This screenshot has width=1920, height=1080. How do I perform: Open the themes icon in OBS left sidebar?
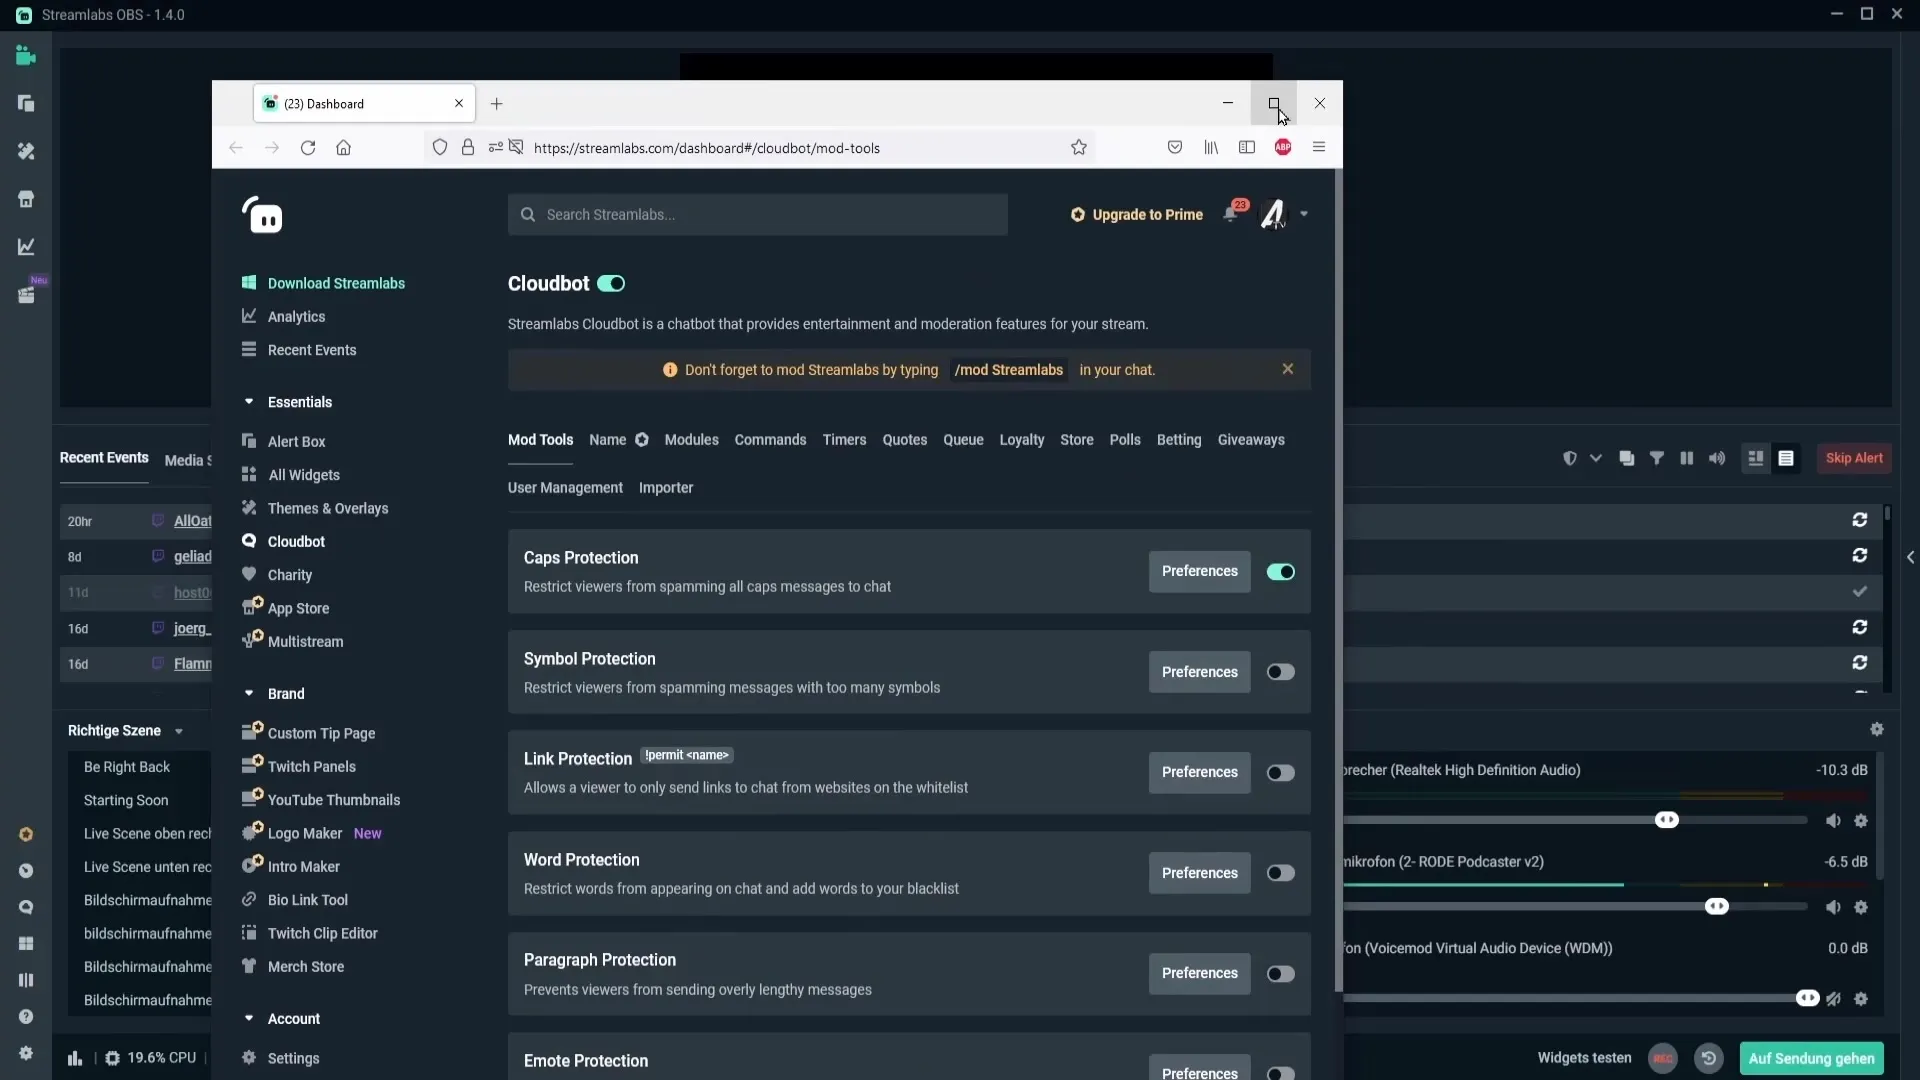click(26, 151)
